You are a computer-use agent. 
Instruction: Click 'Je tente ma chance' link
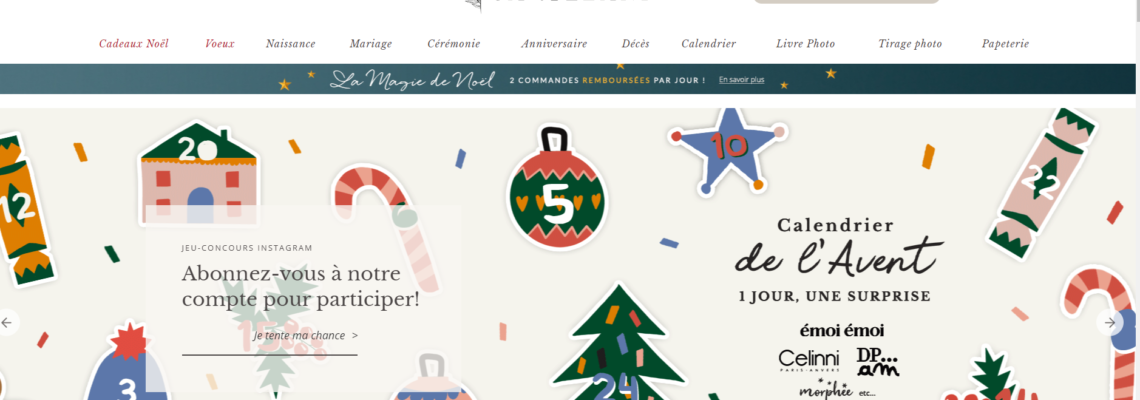(x=305, y=335)
